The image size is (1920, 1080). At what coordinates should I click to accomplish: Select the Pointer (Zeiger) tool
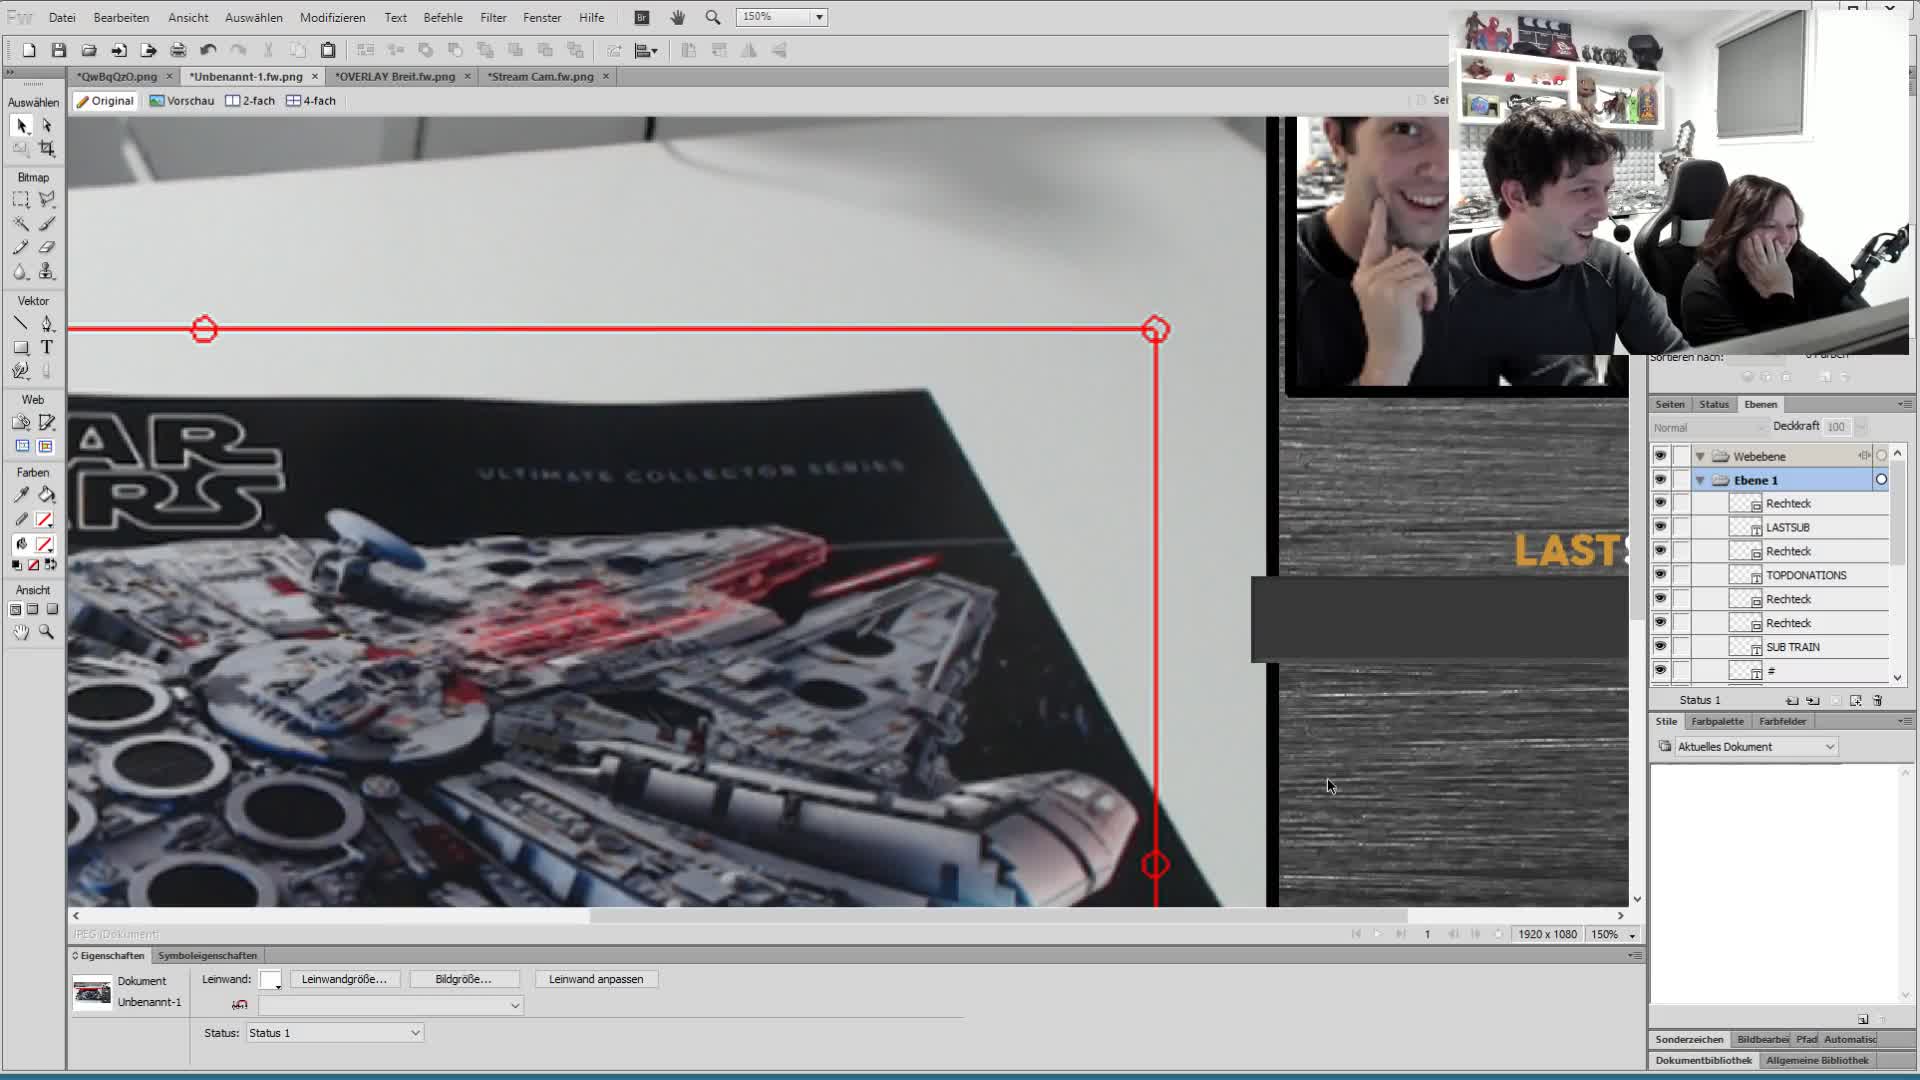tap(22, 126)
